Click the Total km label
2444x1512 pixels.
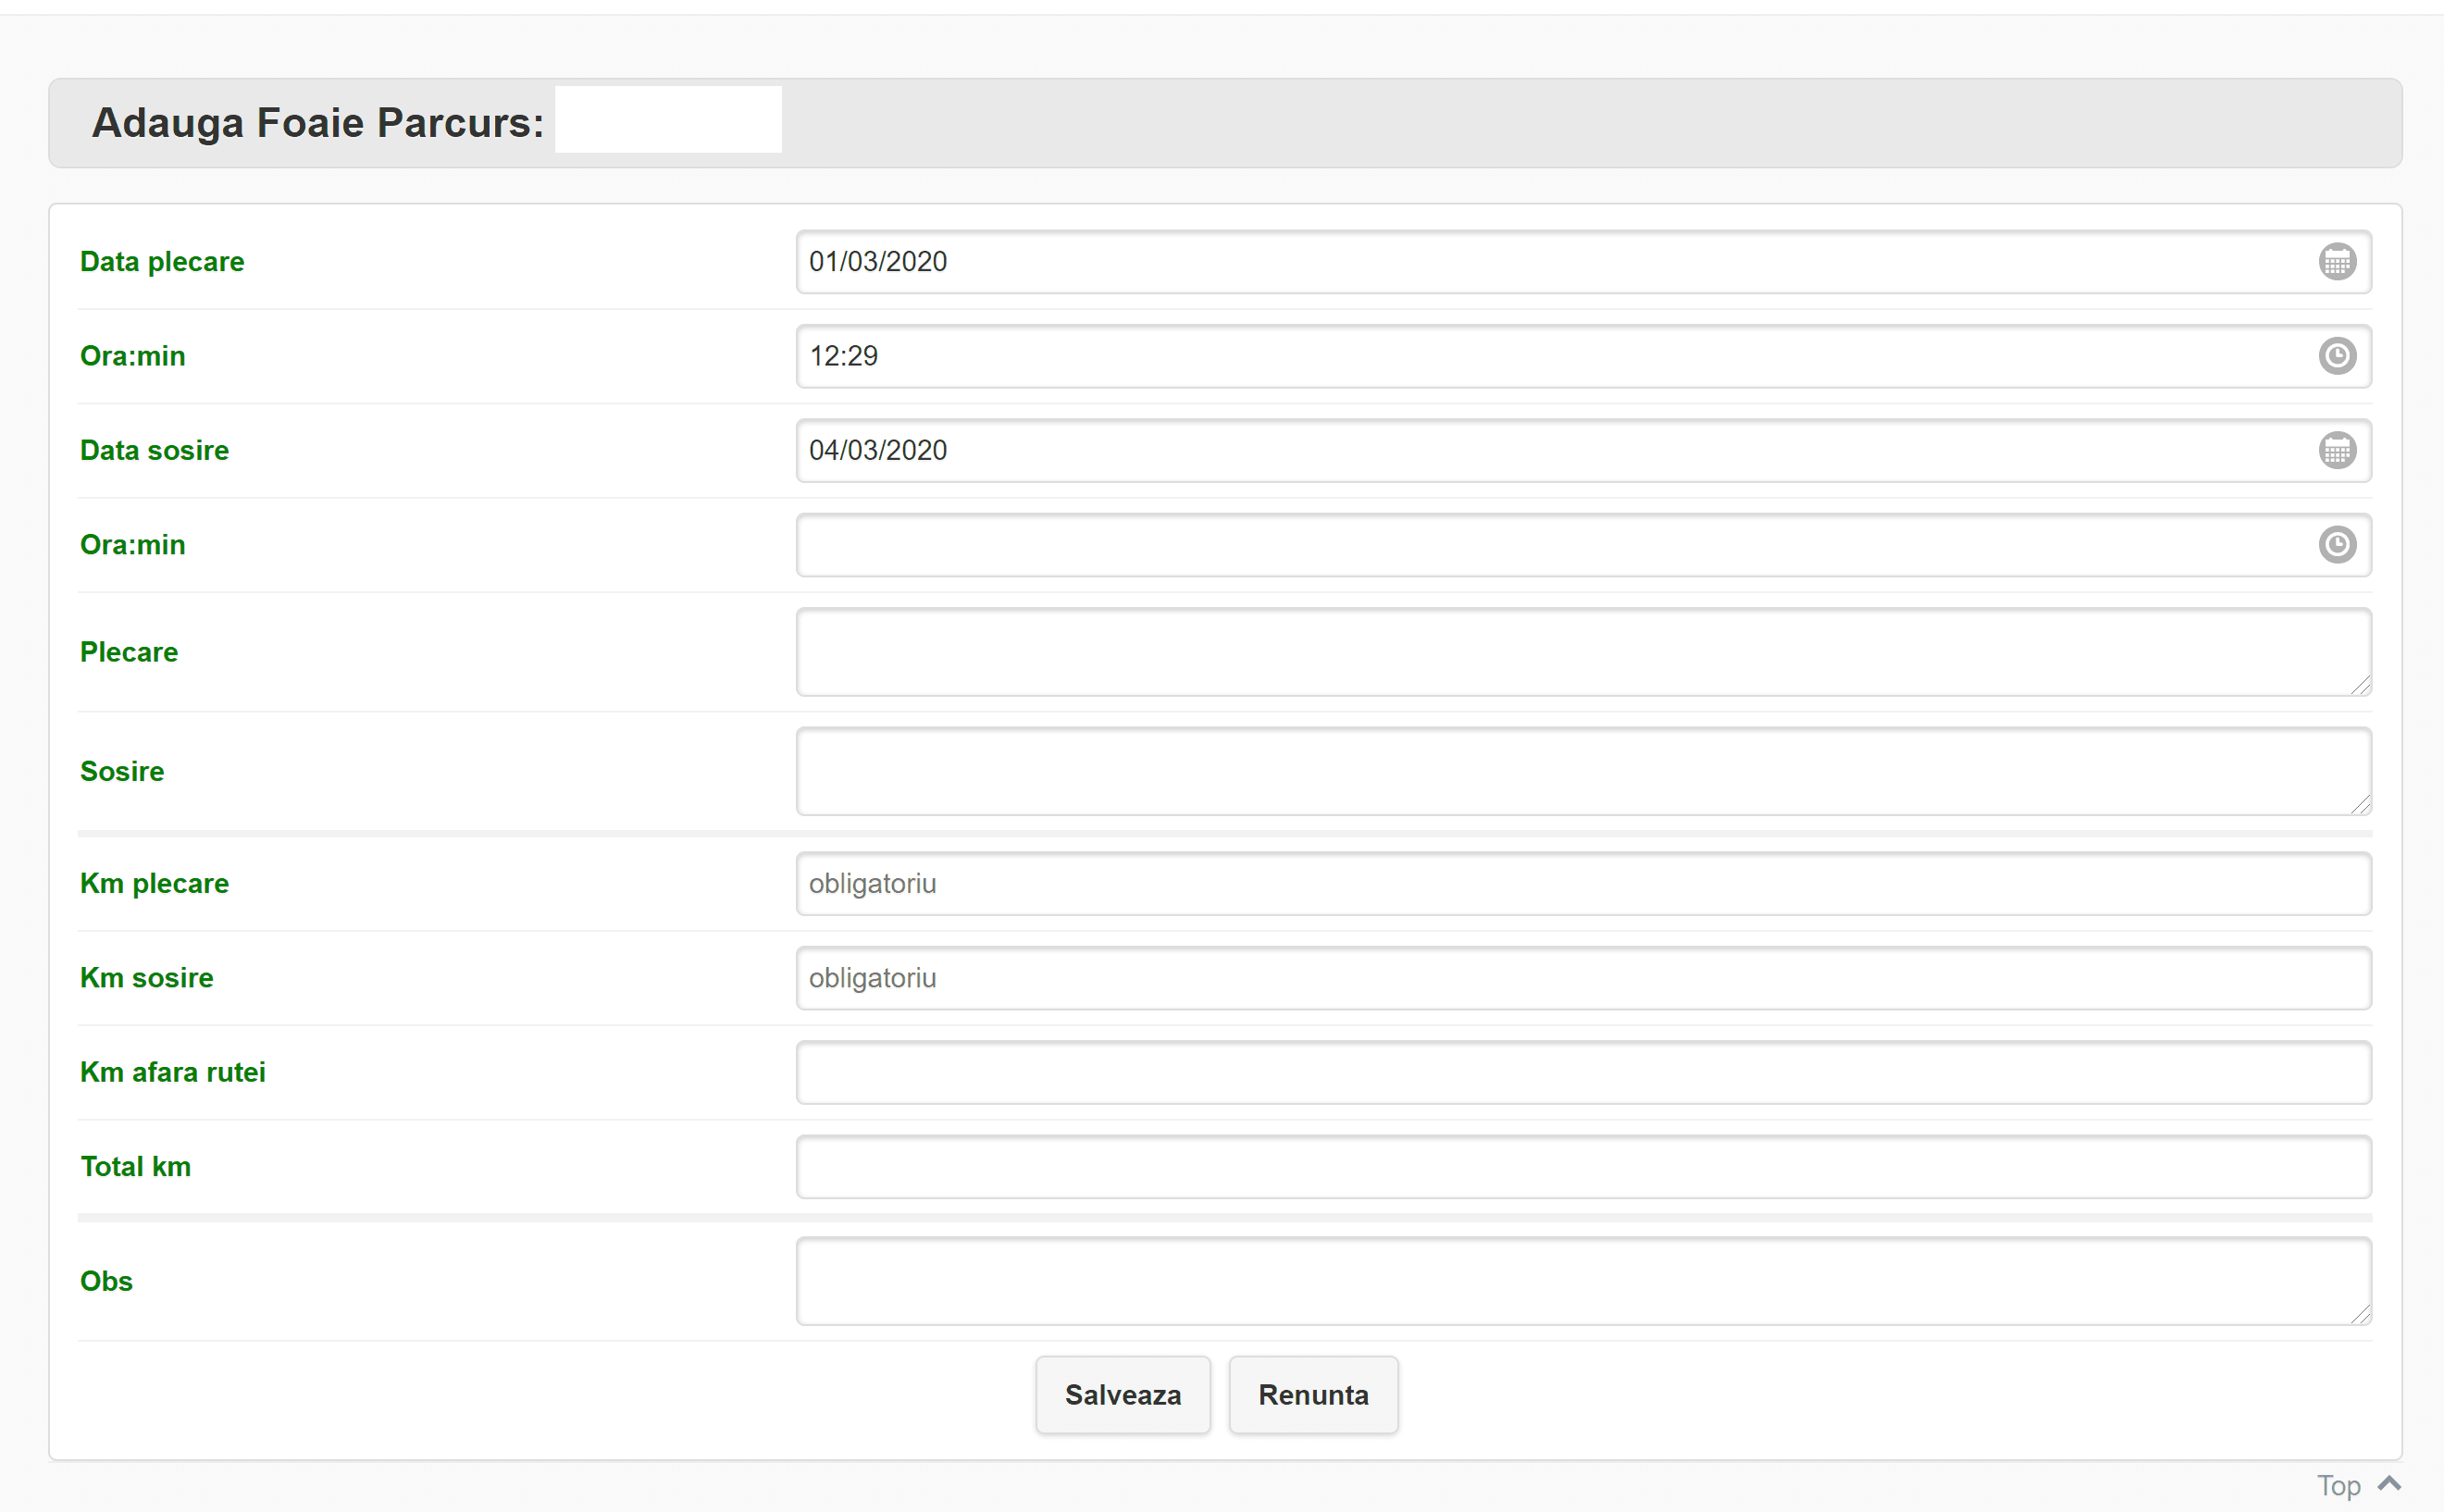[x=136, y=1167]
